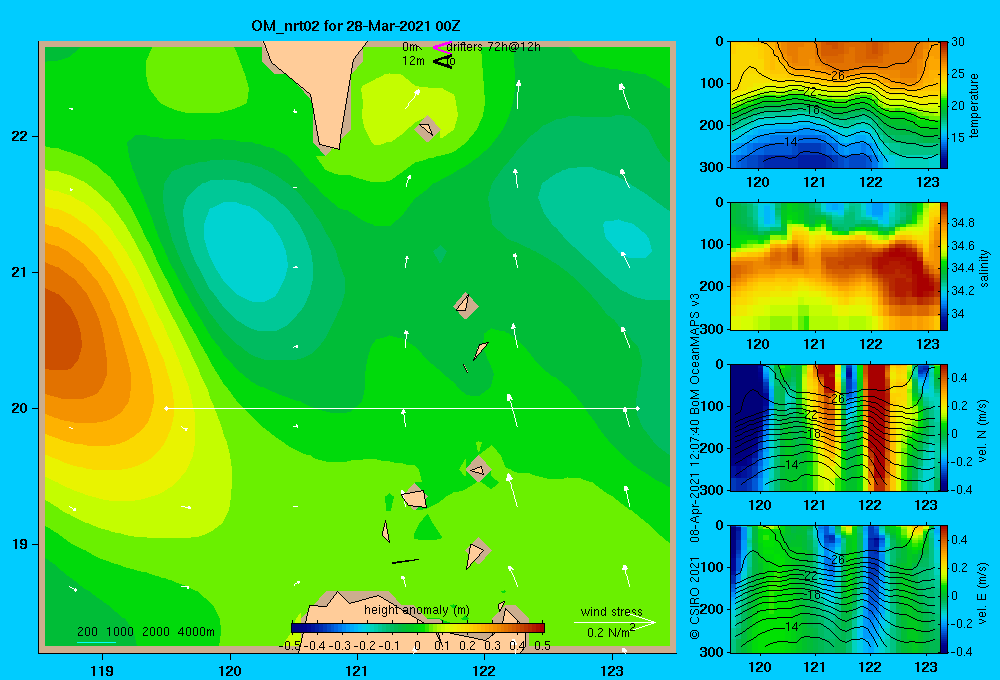This screenshot has width=1000, height=680.
Task: Click the 'BoM OceanMAPS v3' vertical text
Action: click(x=695, y=355)
